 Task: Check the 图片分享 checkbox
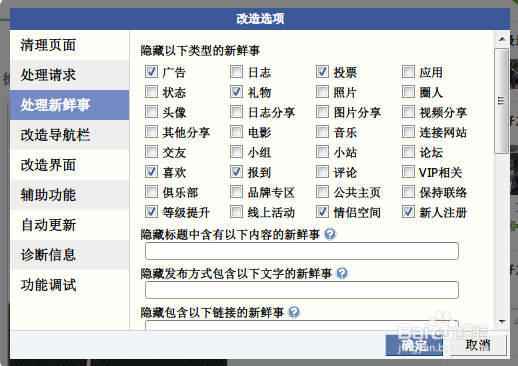(322, 112)
